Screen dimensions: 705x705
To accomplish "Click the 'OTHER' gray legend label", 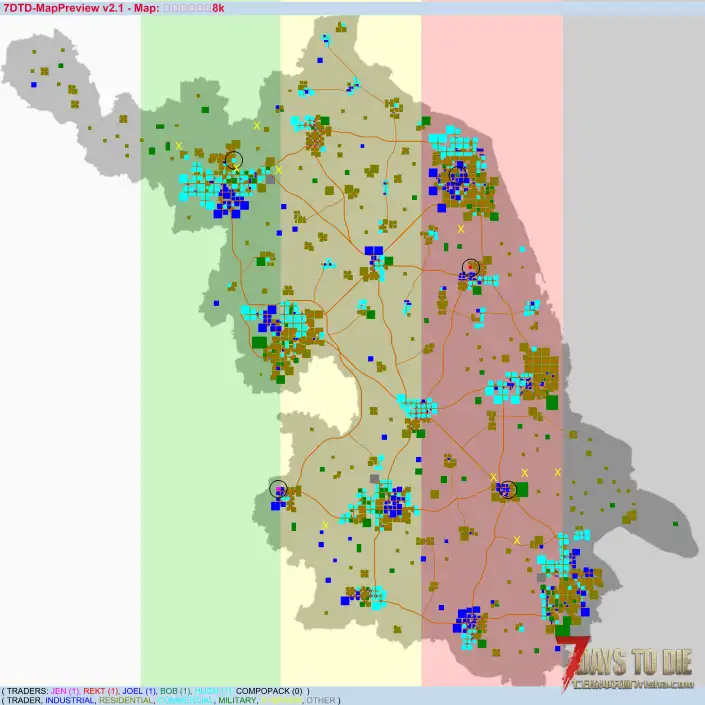I will click(321, 700).
